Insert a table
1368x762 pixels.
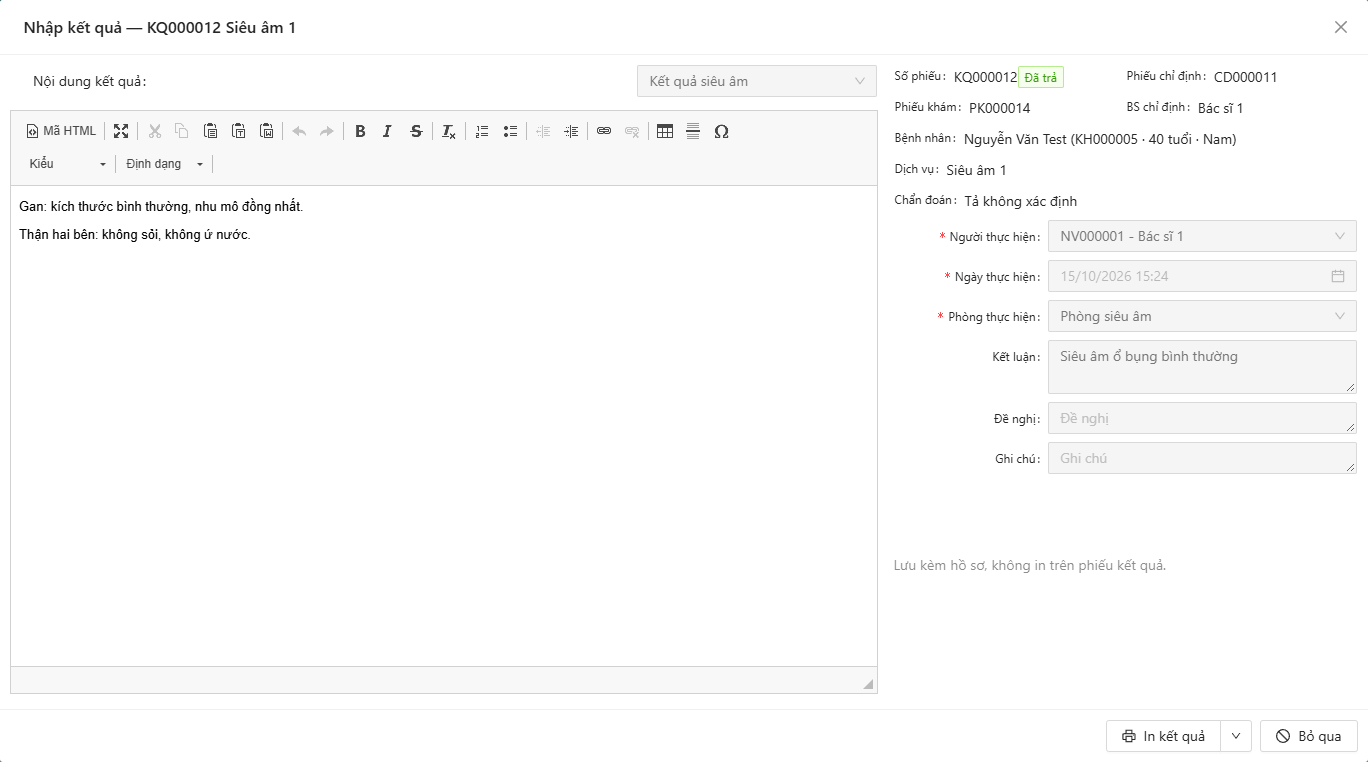665,131
